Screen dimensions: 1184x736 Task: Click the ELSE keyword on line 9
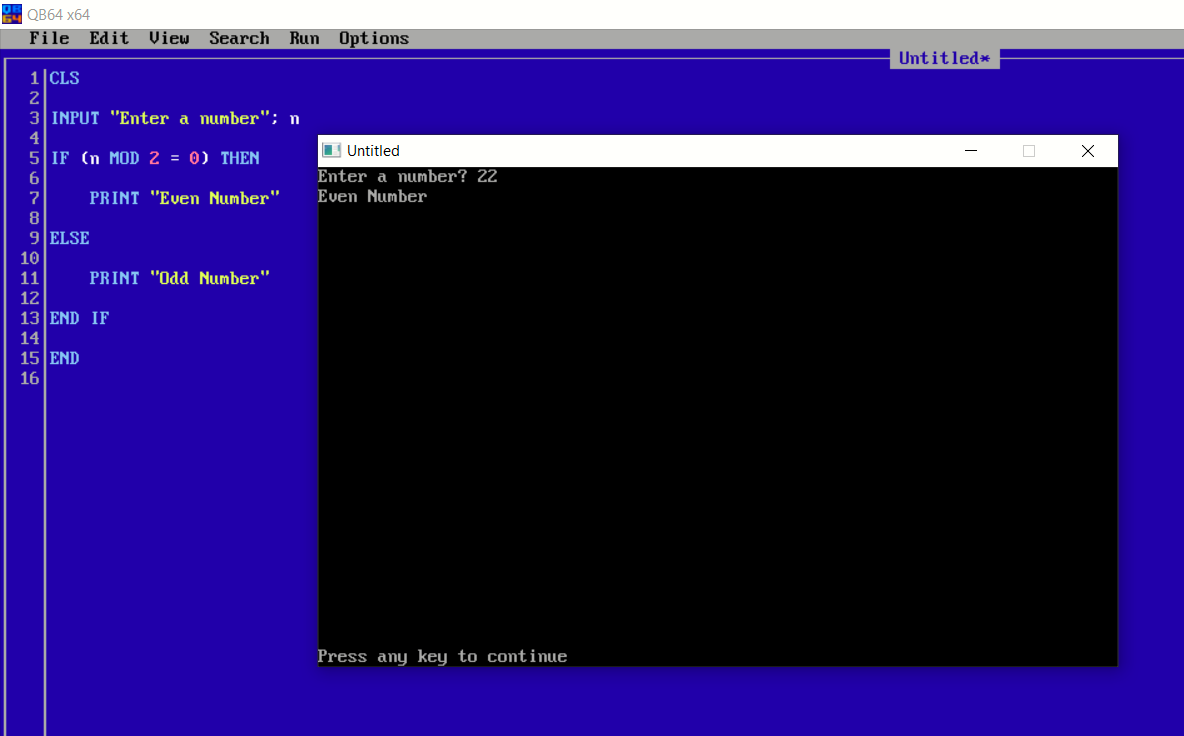click(x=69, y=238)
